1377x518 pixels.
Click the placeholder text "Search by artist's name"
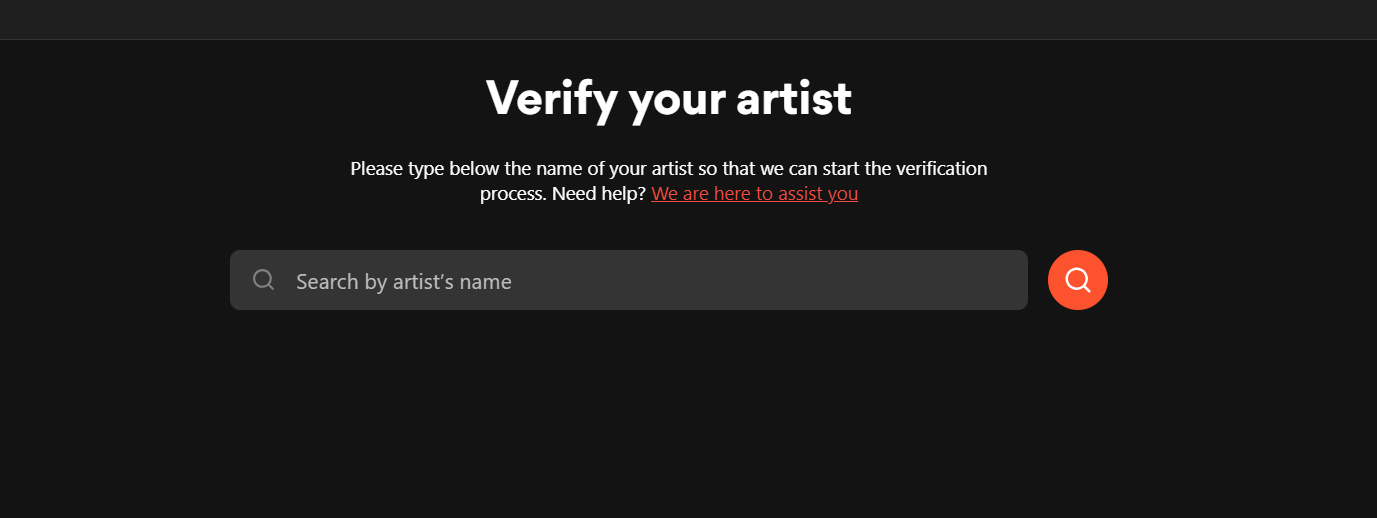click(x=403, y=282)
